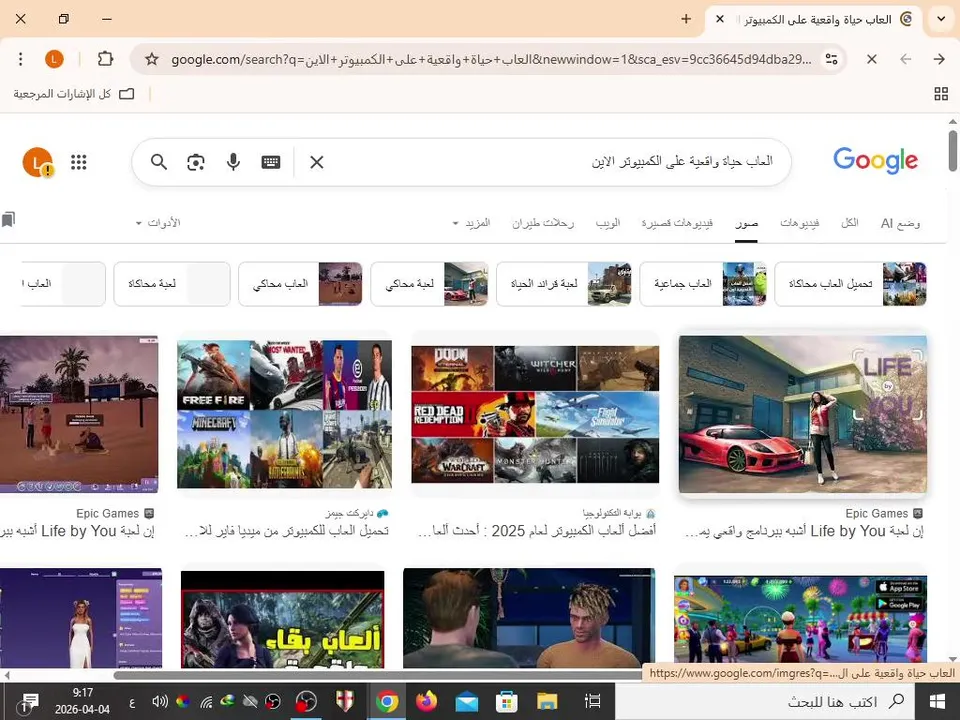Click the Google logo
Screen dimensions: 960x720
click(x=876, y=160)
